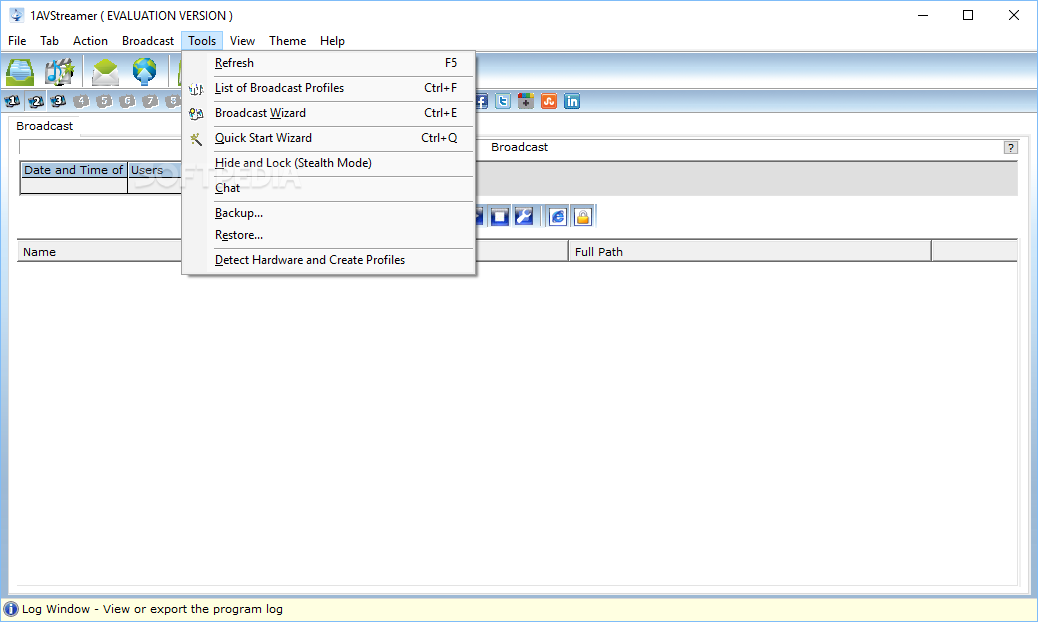Click the open envelope mail icon
The width and height of the screenshot is (1038, 622).
(105, 71)
